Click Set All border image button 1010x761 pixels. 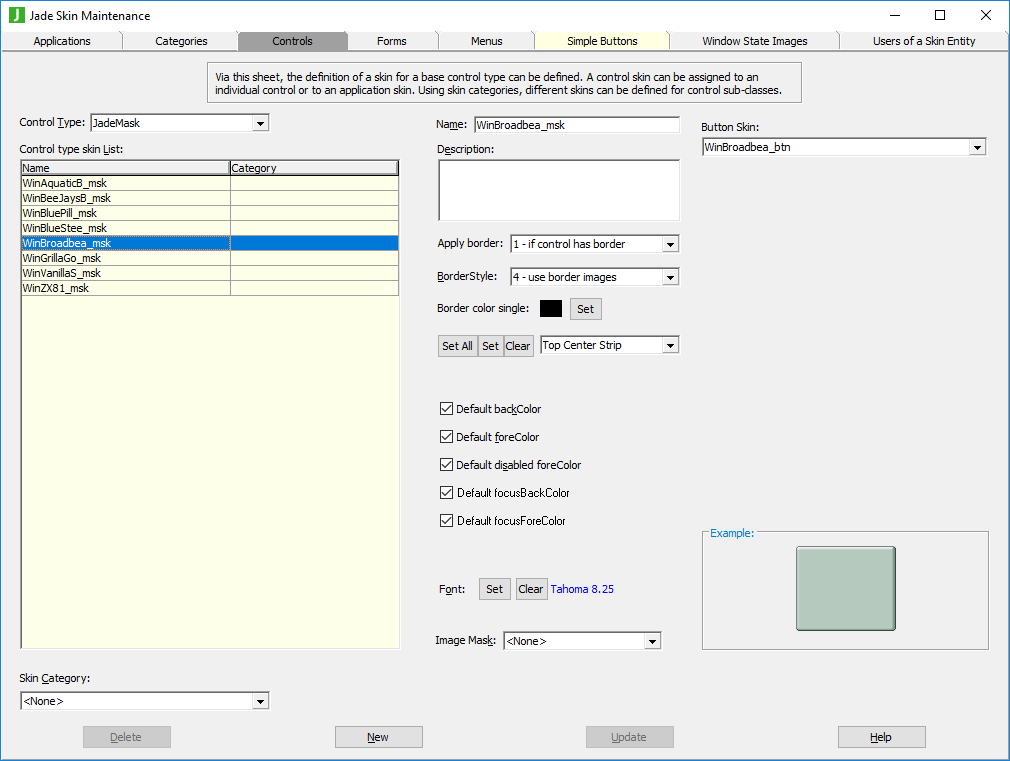point(457,346)
